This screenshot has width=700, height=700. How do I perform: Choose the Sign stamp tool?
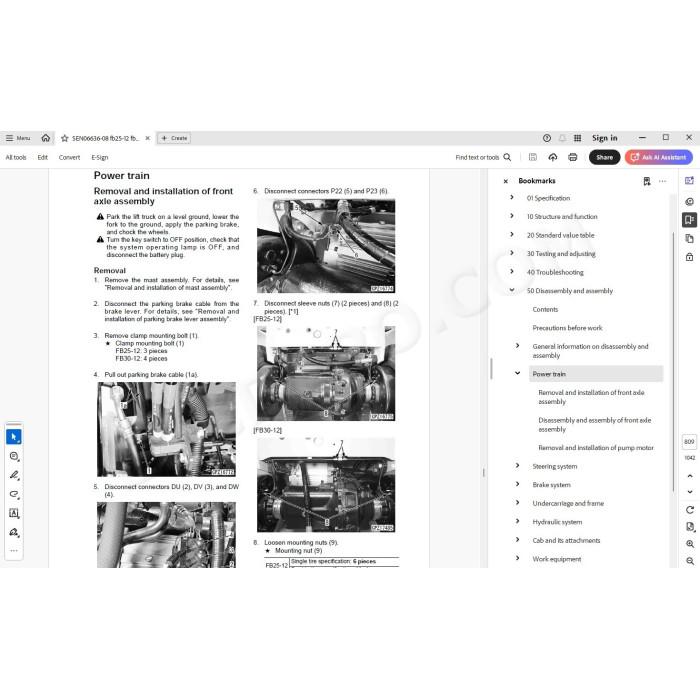coord(14,532)
